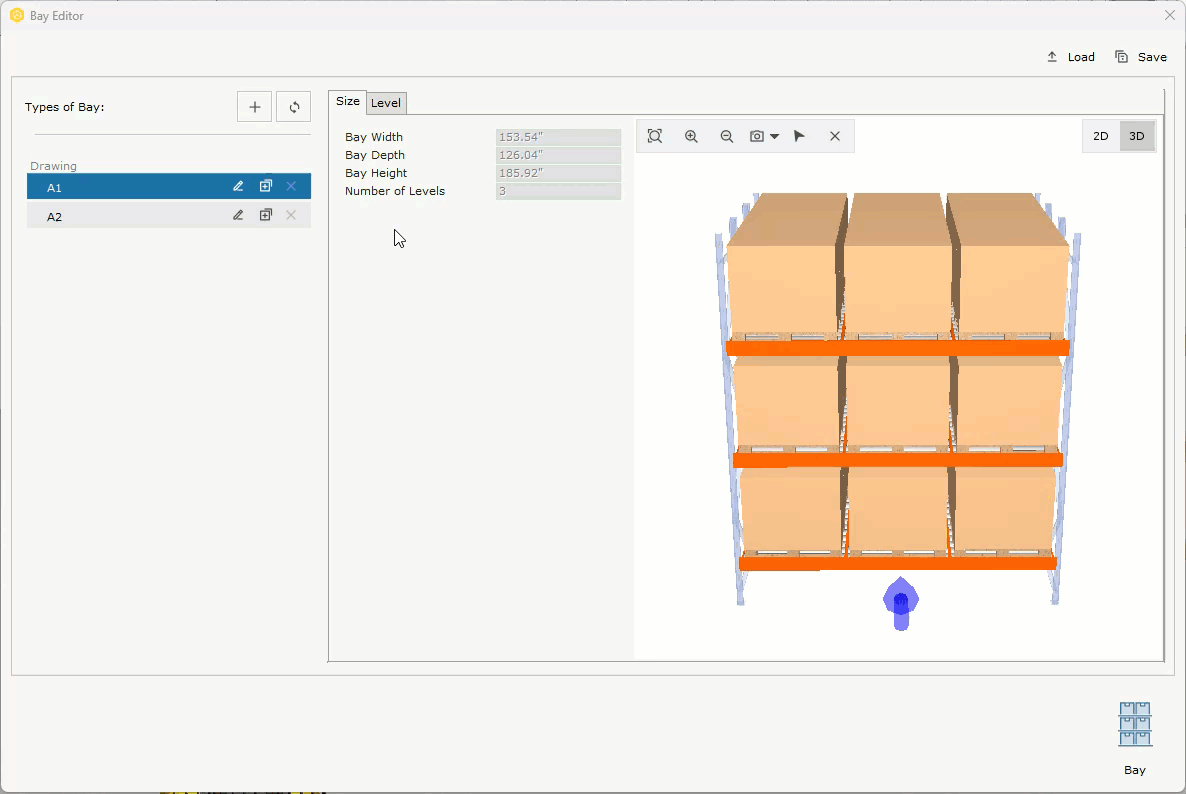This screenshot has width=1186, height=794.
Task: Click the Bay Editor window icon
Action: pos(17,15)
